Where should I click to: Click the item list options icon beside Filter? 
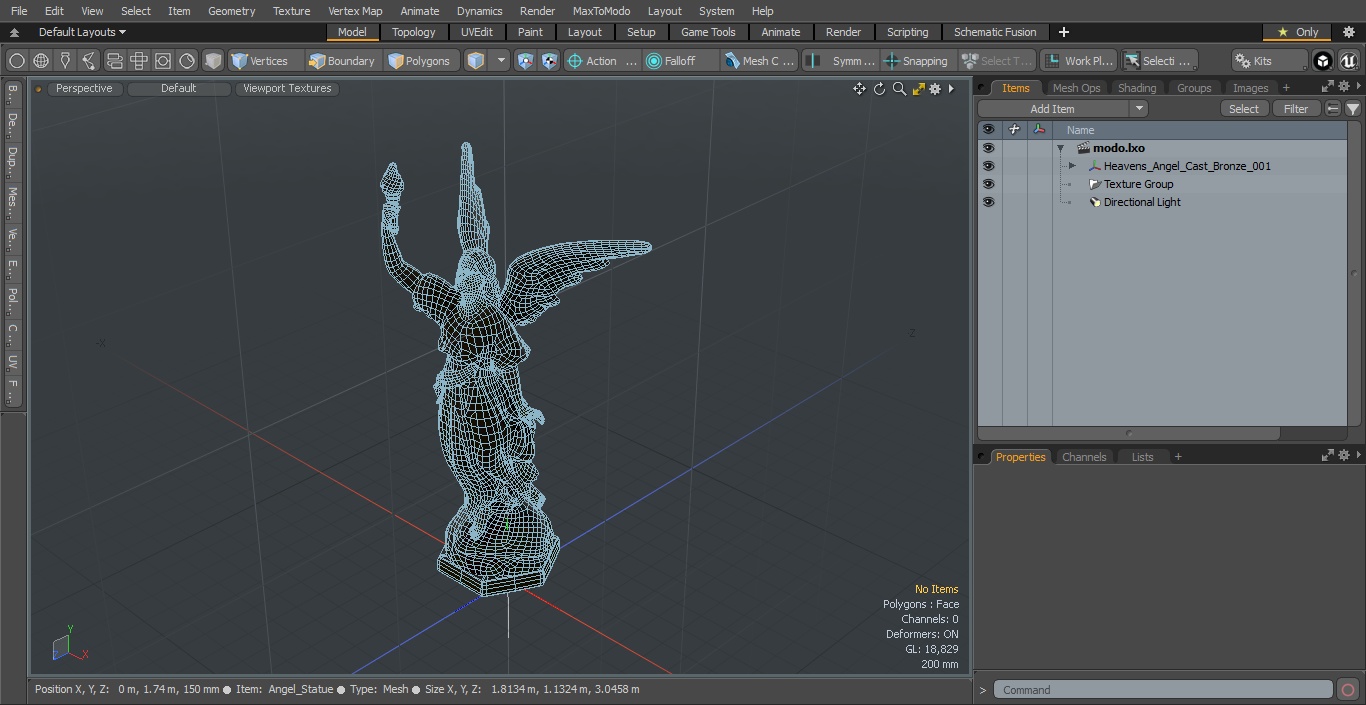click(1333, 109)
